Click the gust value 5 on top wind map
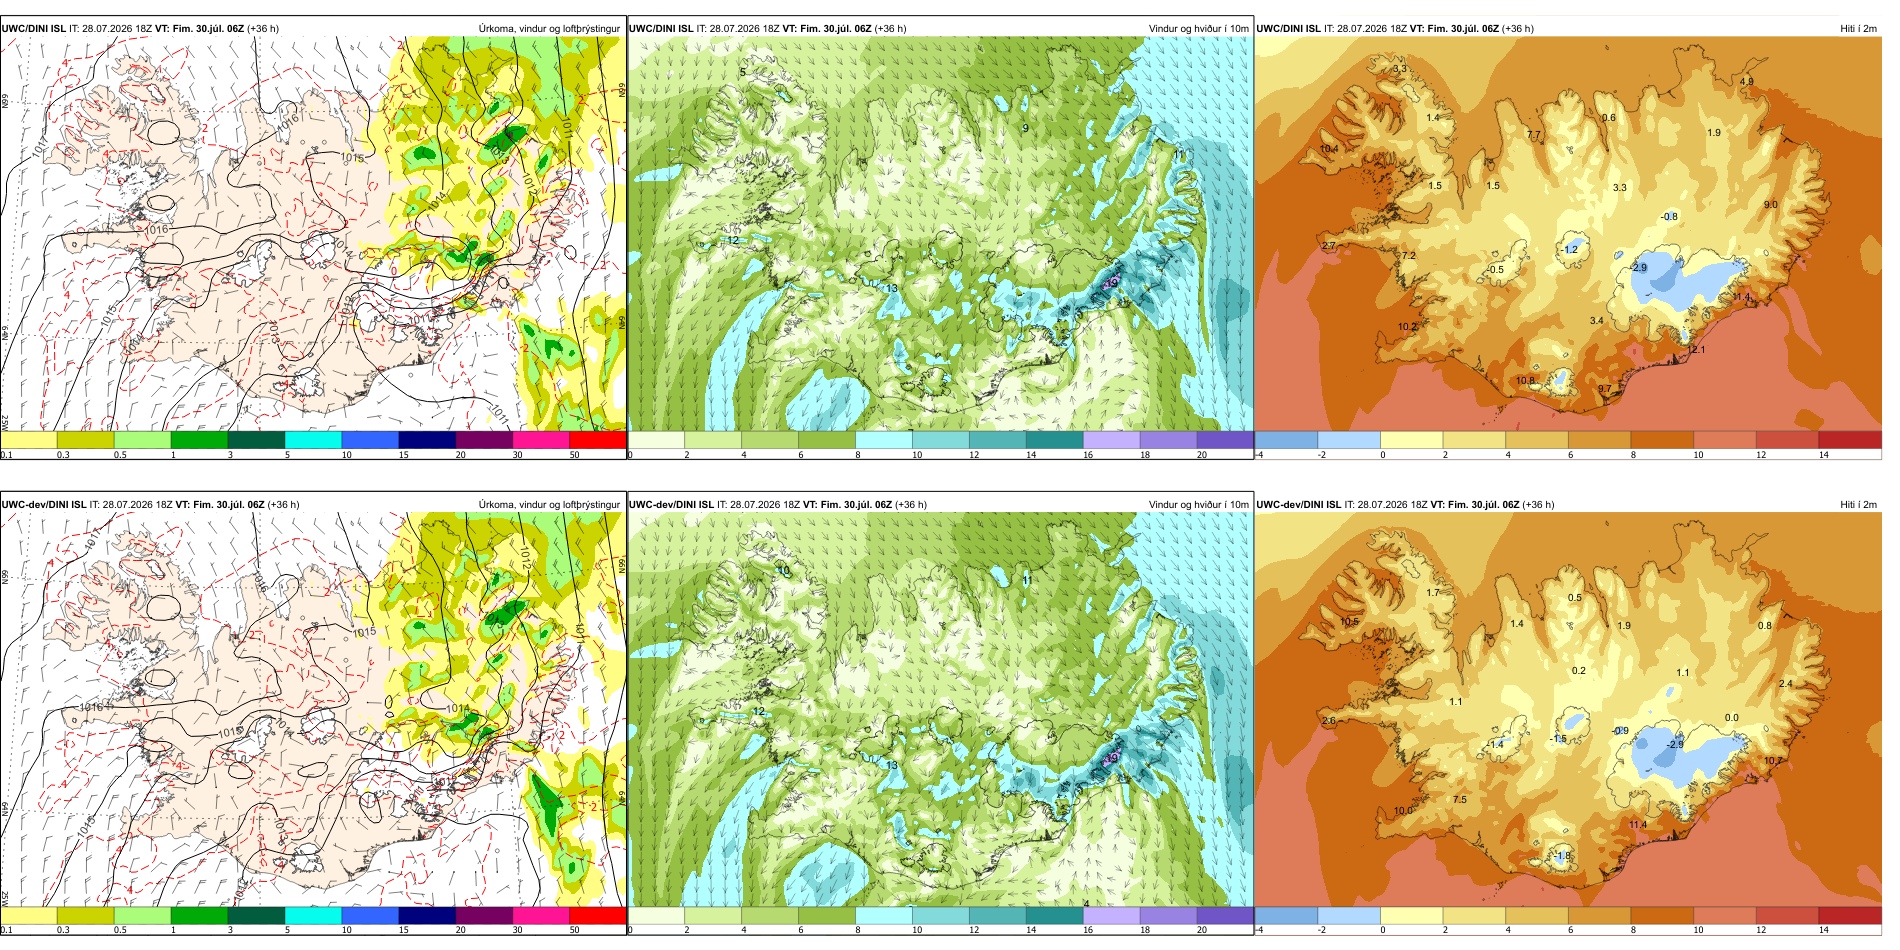 [742, 72]
